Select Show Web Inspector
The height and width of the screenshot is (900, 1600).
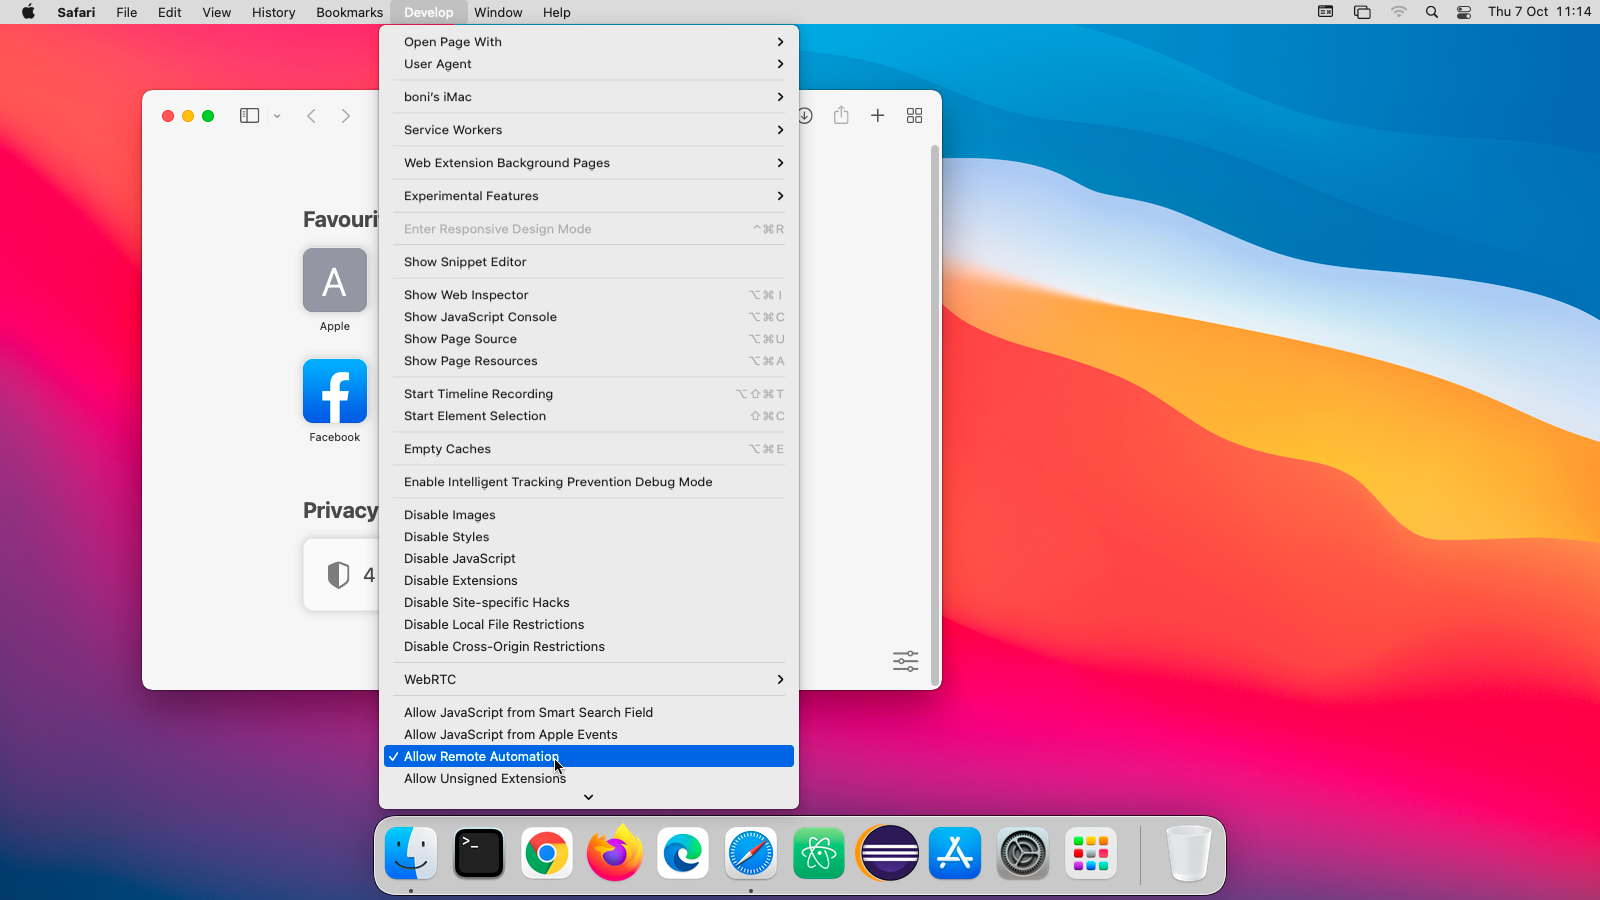pyautogui.click(x=466, y=295)
